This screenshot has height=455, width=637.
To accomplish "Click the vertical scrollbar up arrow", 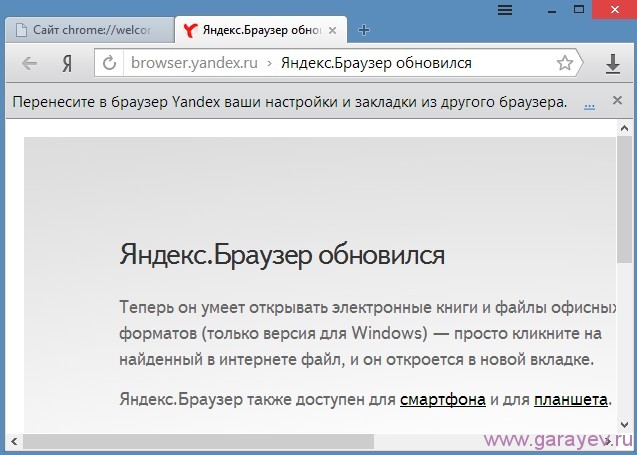I will [x=624, y=128].
